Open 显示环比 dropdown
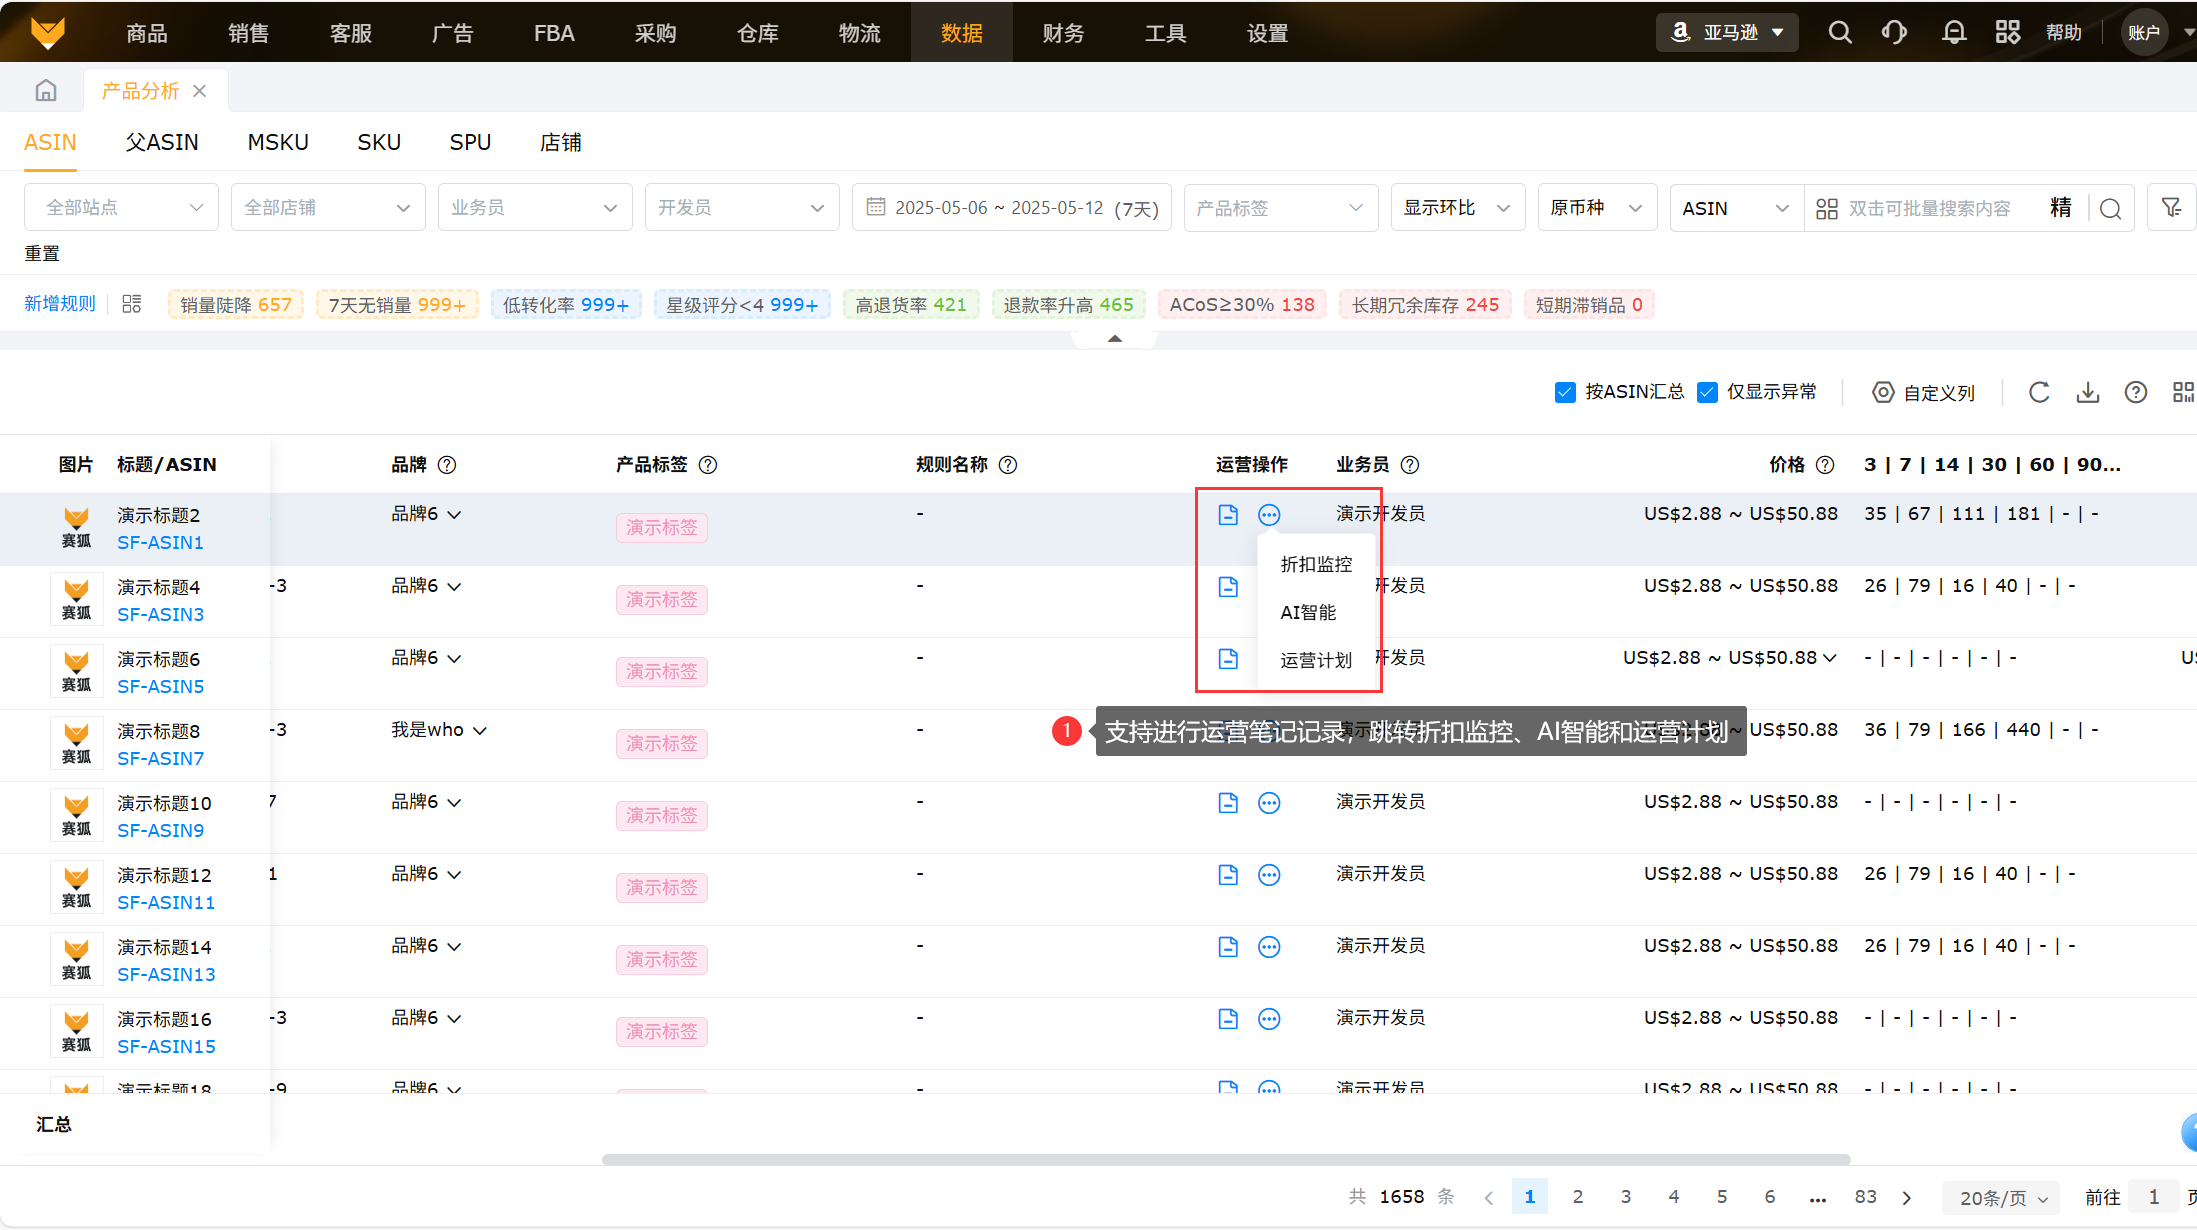Viewport: 2197px width, 1230px height. [1456, 208]
